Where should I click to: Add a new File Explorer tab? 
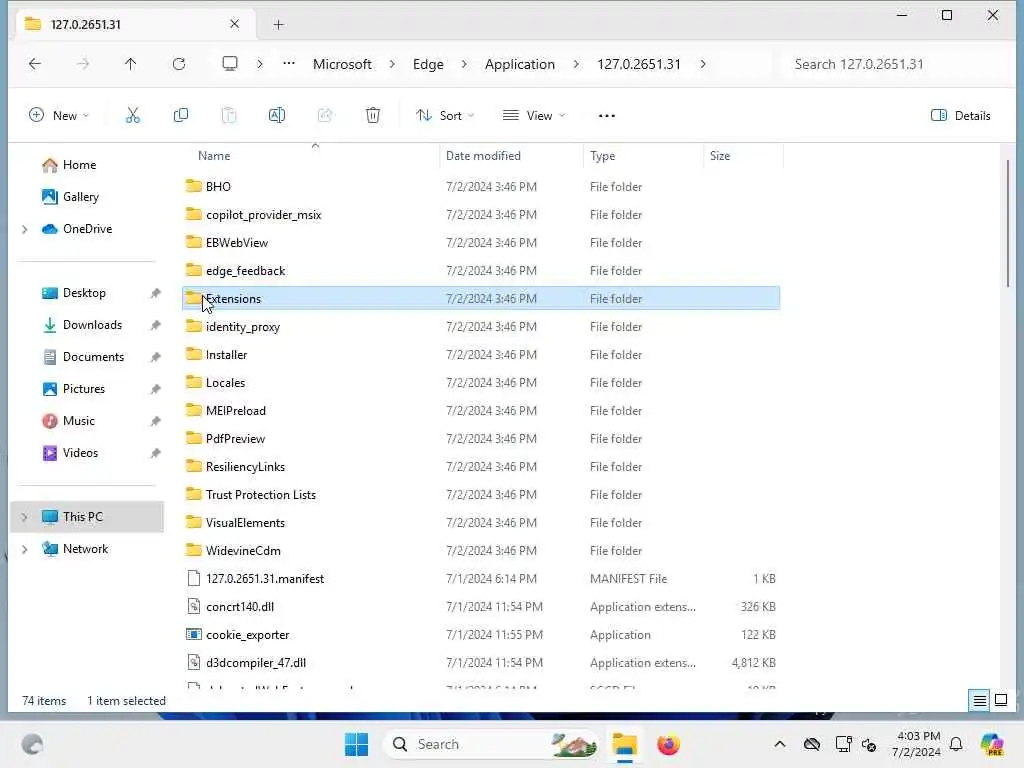pyautogui.click(x=278, y=25)
